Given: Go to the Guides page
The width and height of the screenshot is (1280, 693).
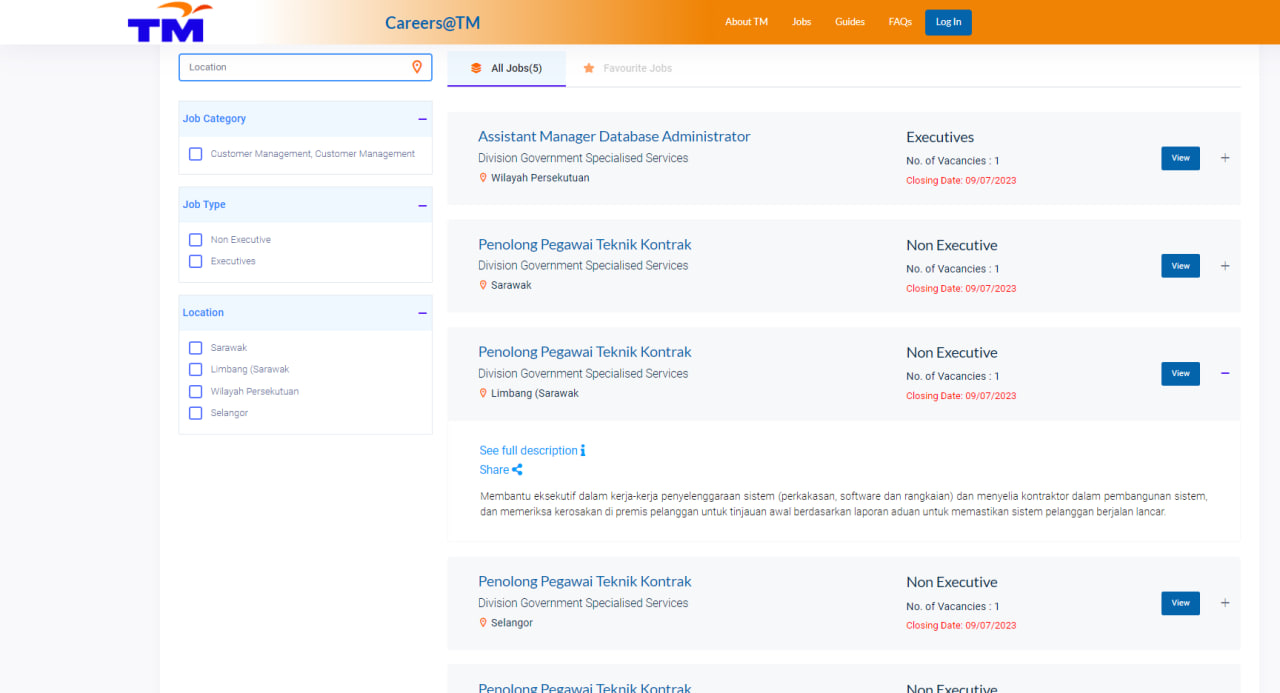Looking at the screenshot, I should click(x=850, y=22).
